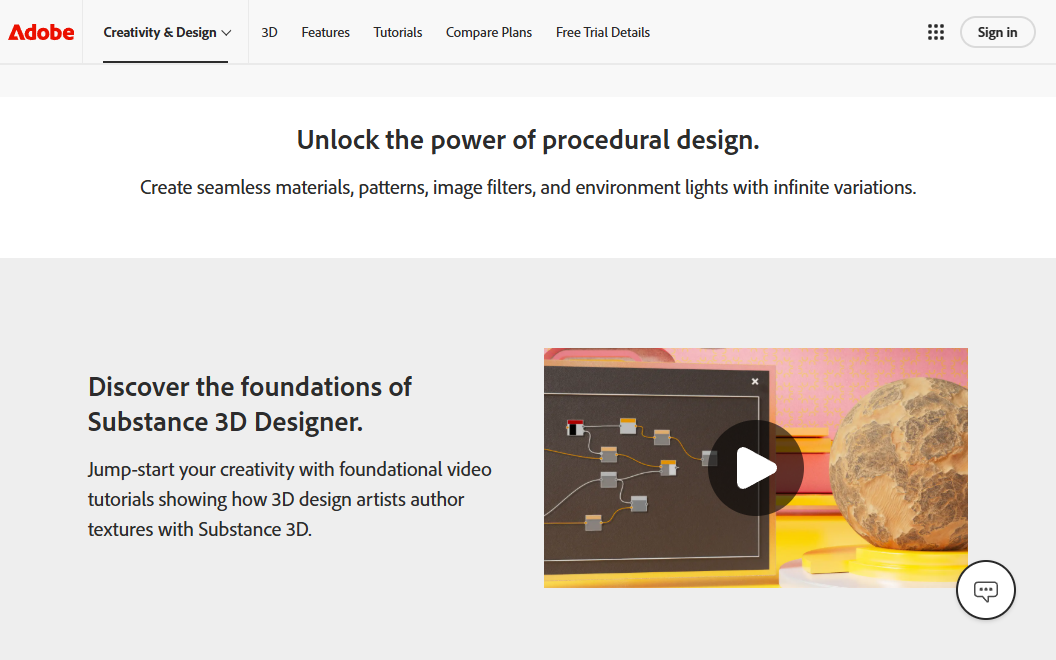Open the app switcher grid icon

[936, 32]
